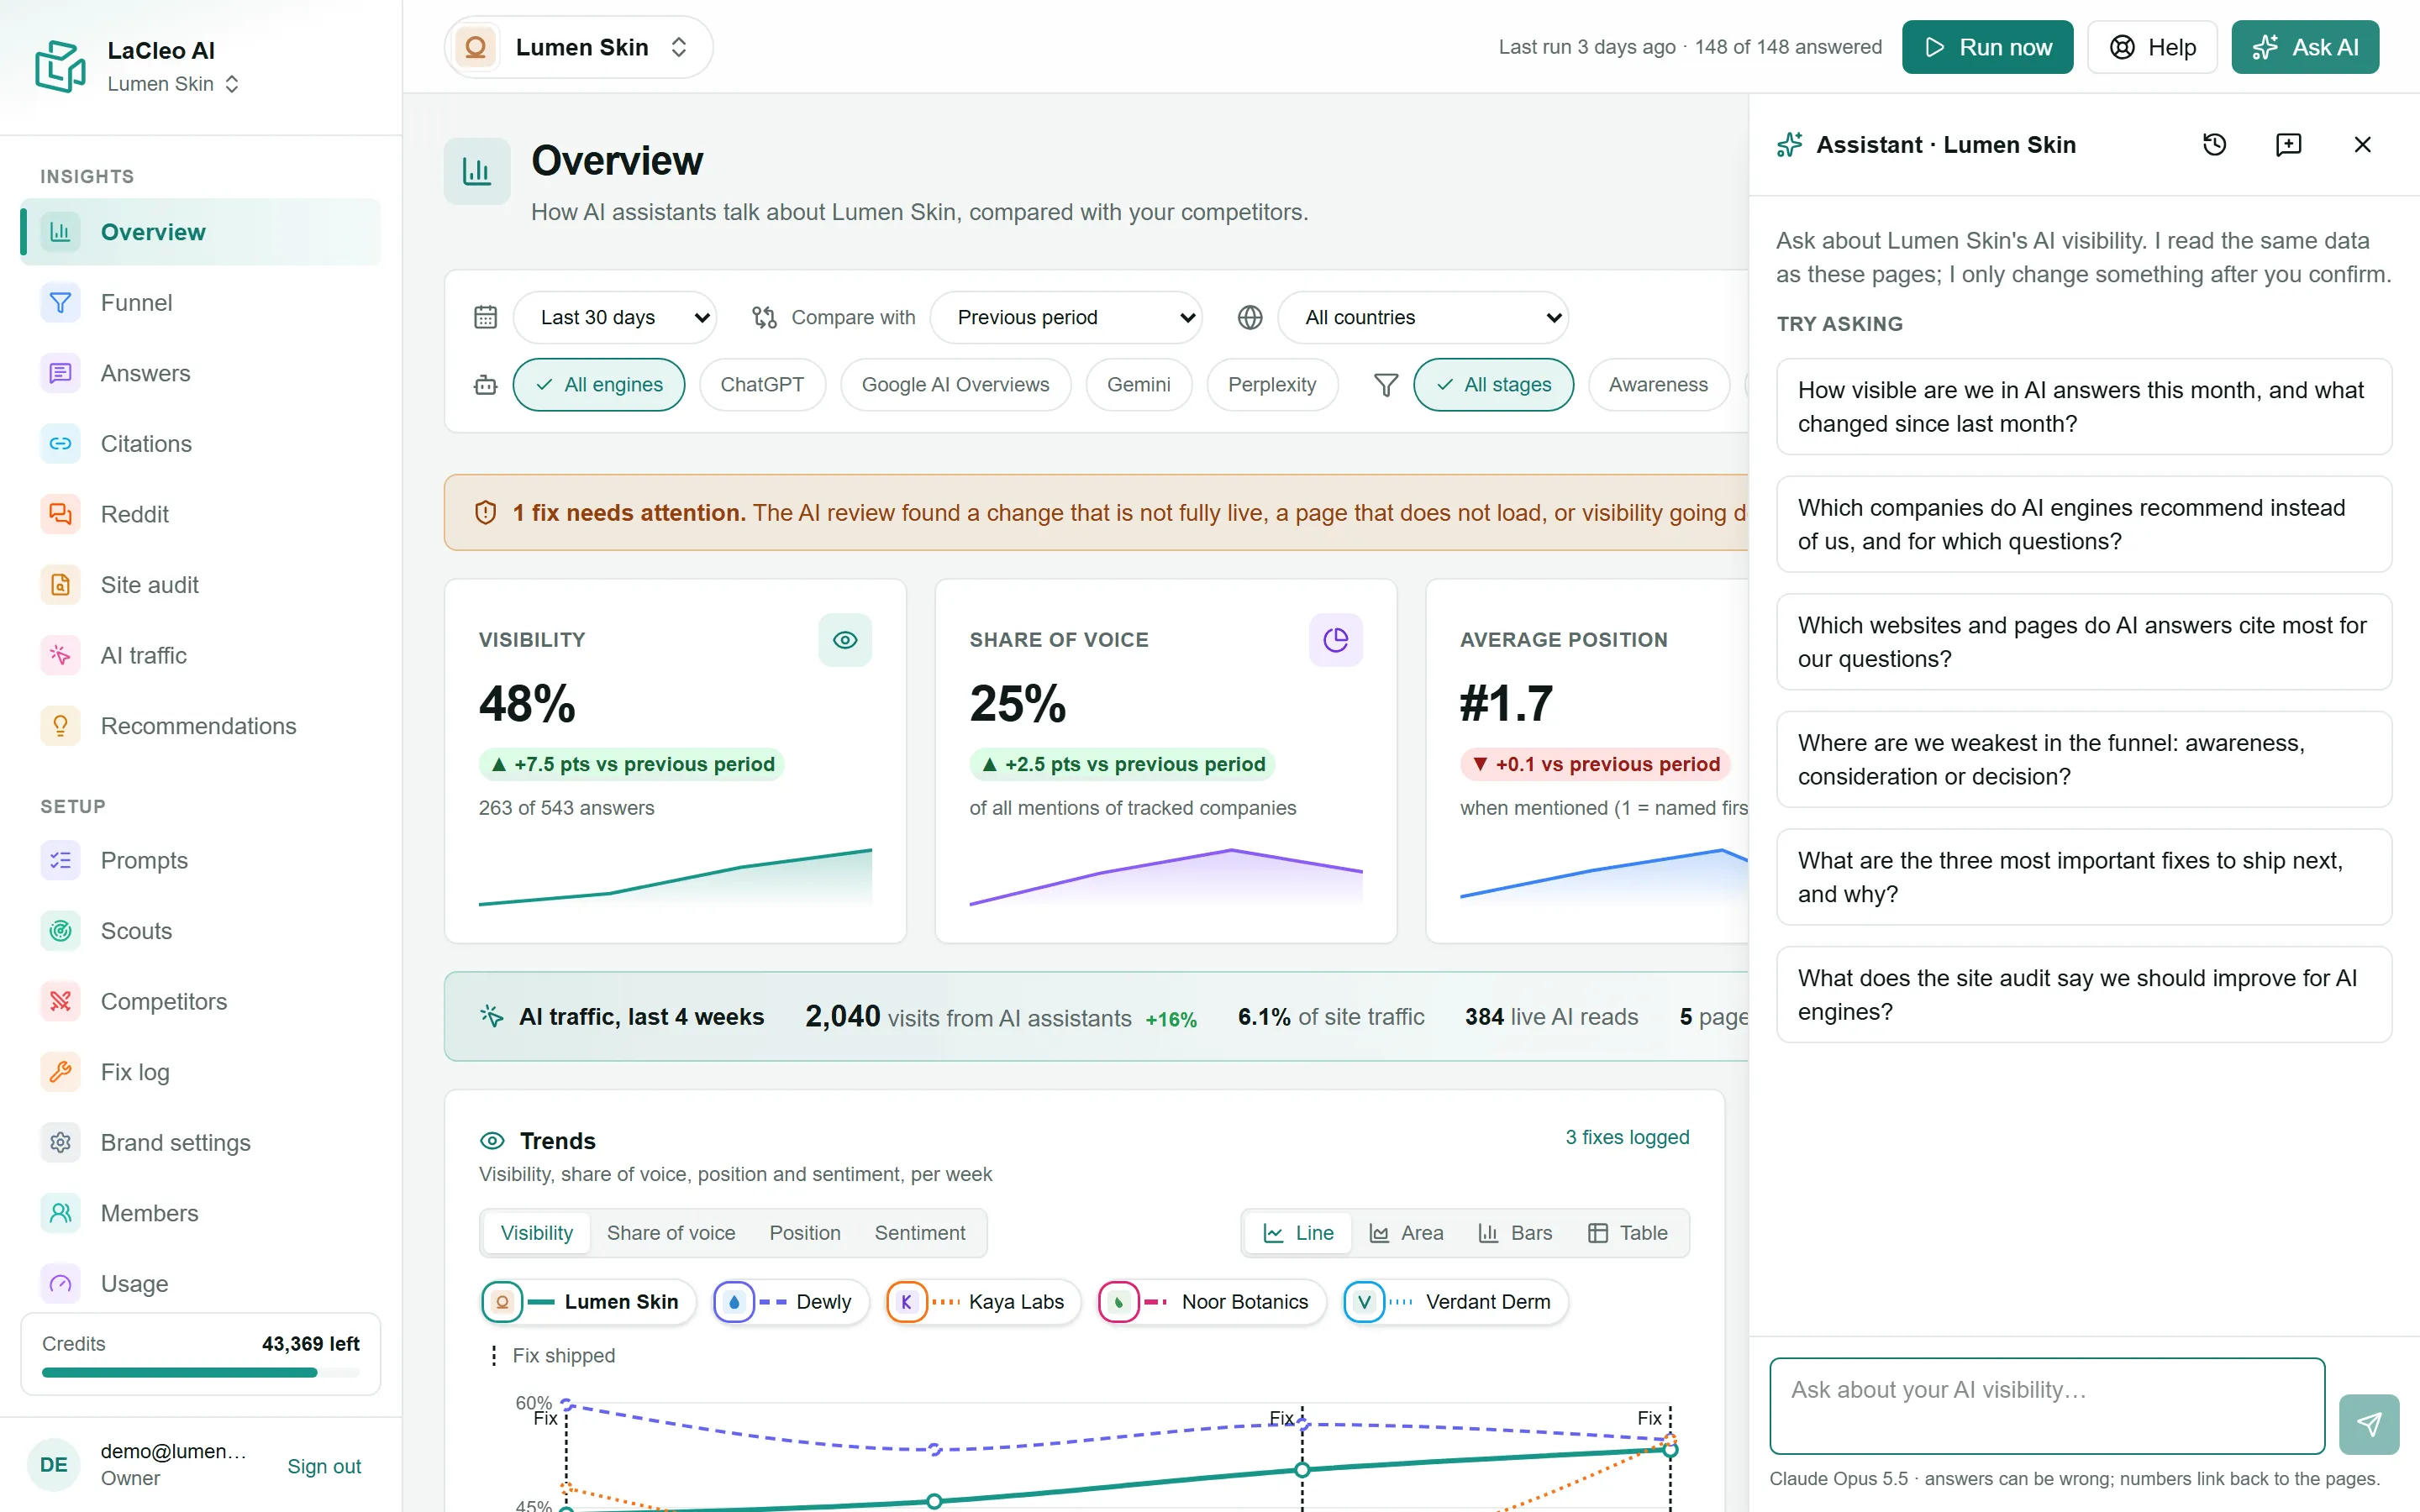This screenshot has width=2420, height=1512.
Task: Open Reddit insights
Action: [x=200, y=514]
